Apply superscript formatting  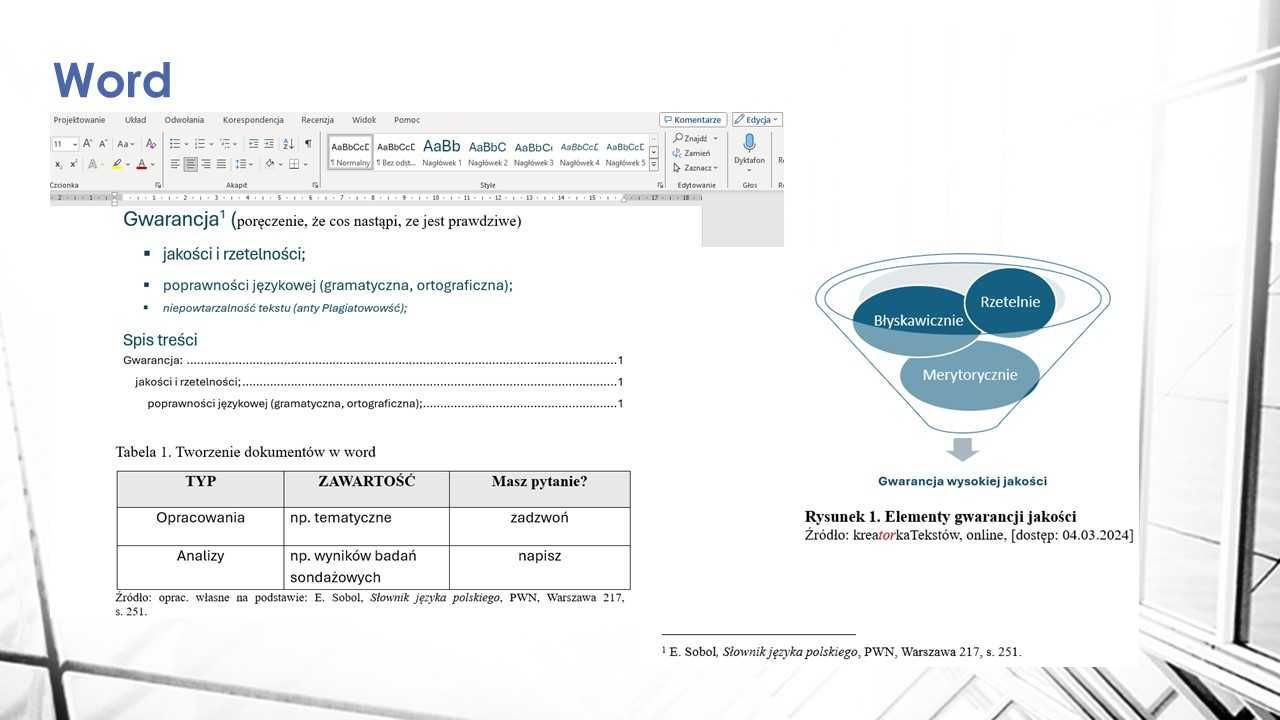point(74,164)
